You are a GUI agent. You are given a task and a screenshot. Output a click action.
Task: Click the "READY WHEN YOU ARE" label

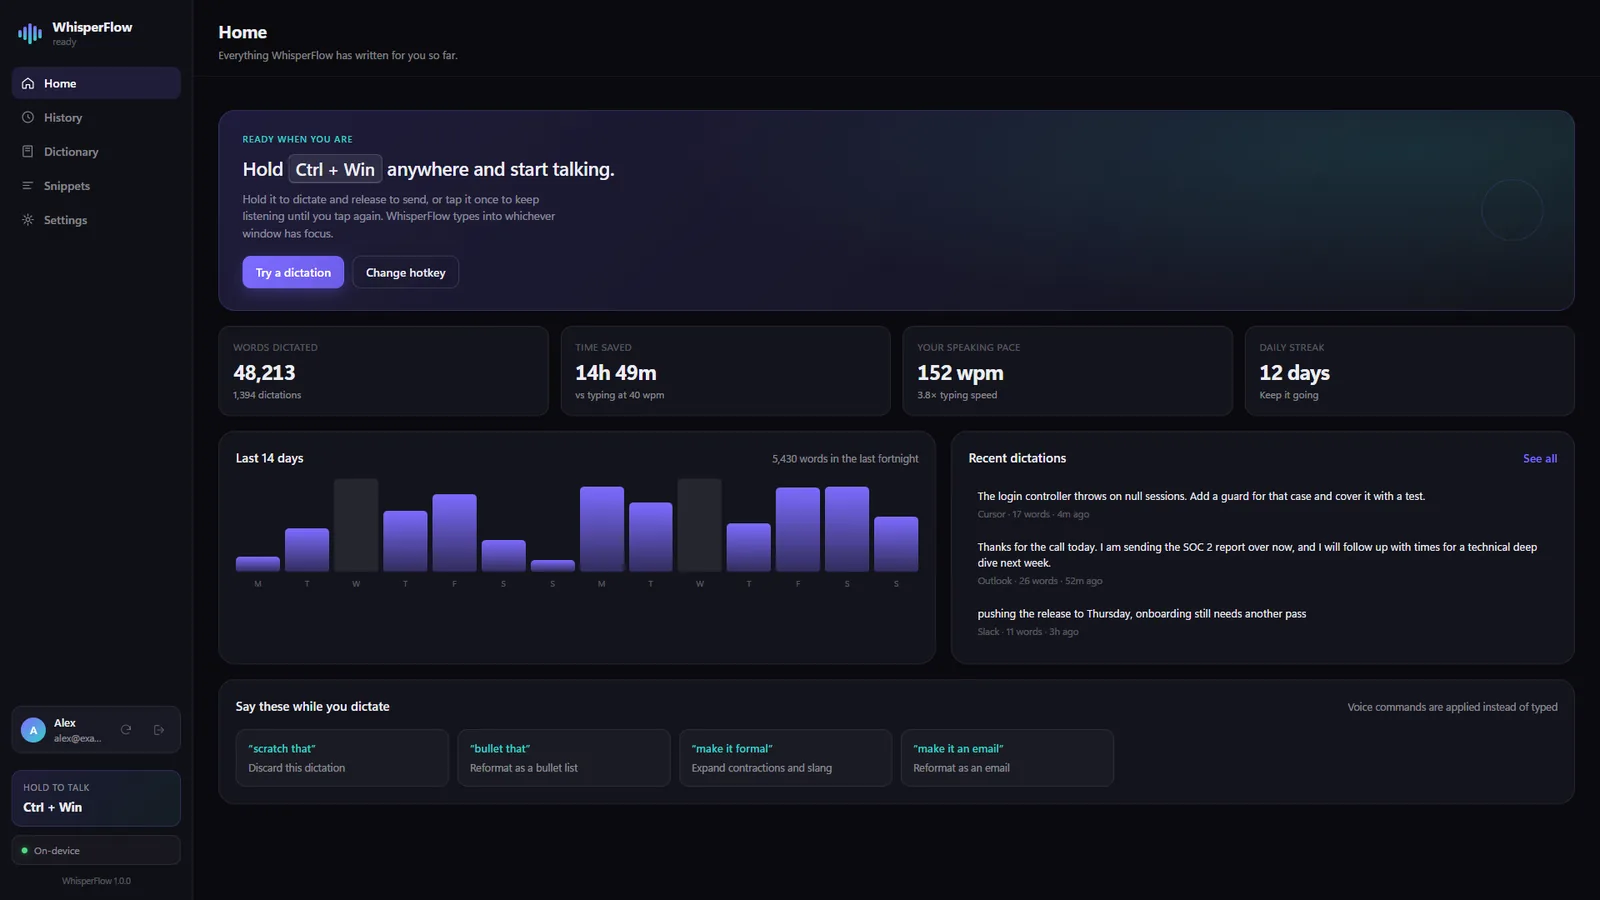[297, 139]
